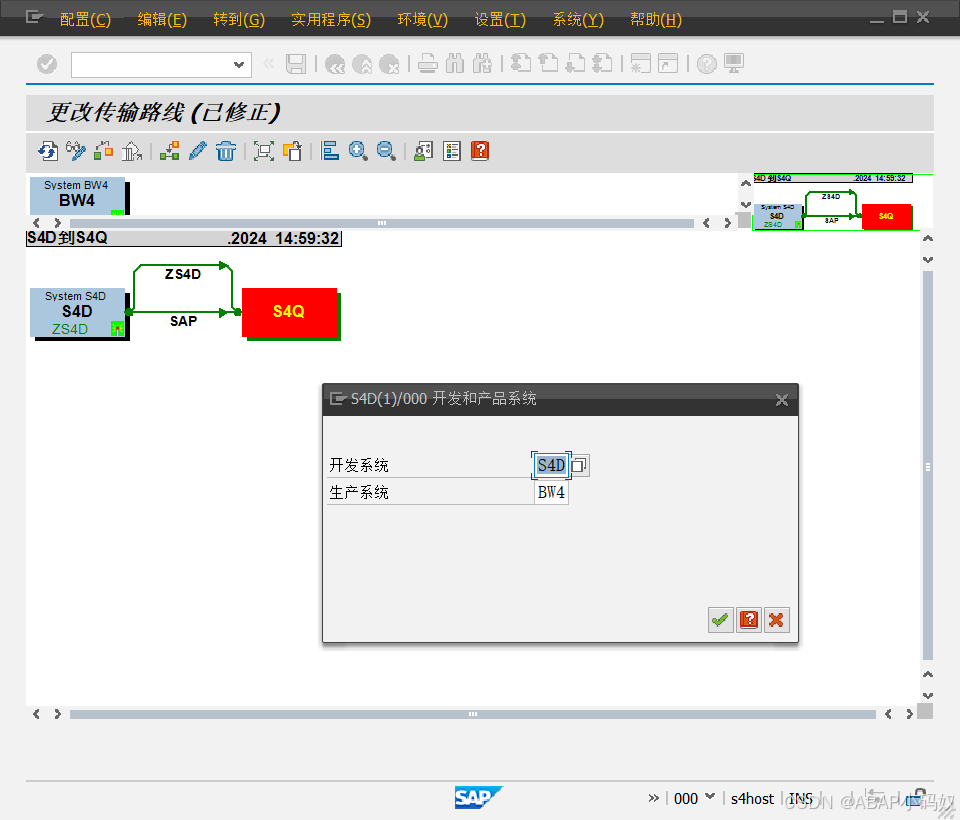Open the 系统(Y) menu
This screenshot has width=960, height=820.
click(x=578, y=20)
